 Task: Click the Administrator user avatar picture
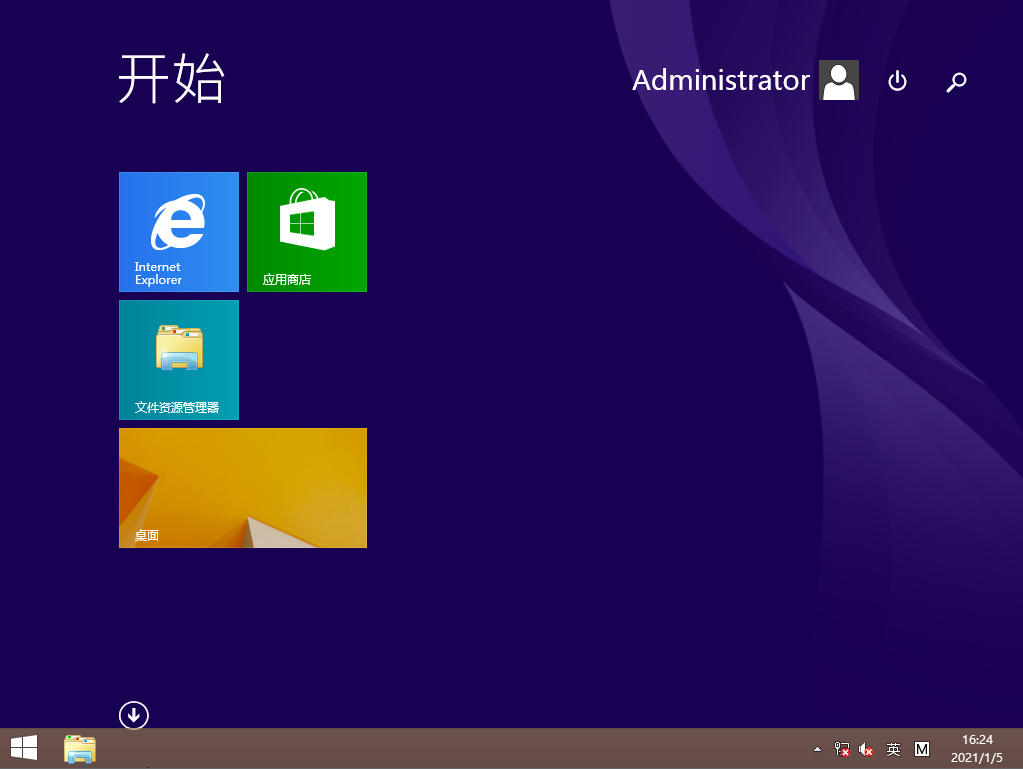pos(838,80)
